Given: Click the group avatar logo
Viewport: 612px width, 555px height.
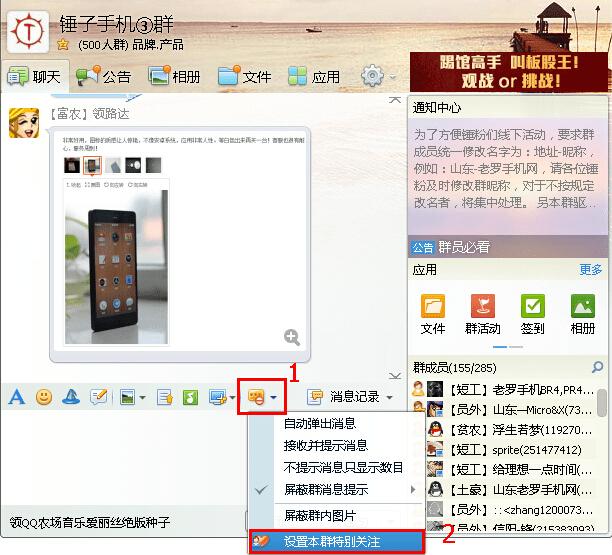Looking at the screenshot, I should [28, 32].
